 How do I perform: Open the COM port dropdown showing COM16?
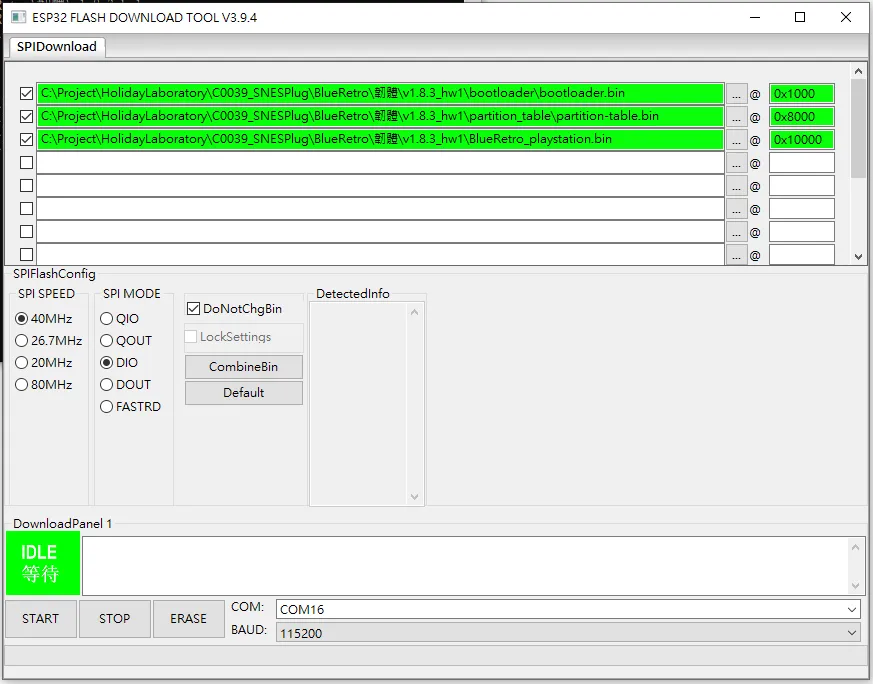coord(568,609)
